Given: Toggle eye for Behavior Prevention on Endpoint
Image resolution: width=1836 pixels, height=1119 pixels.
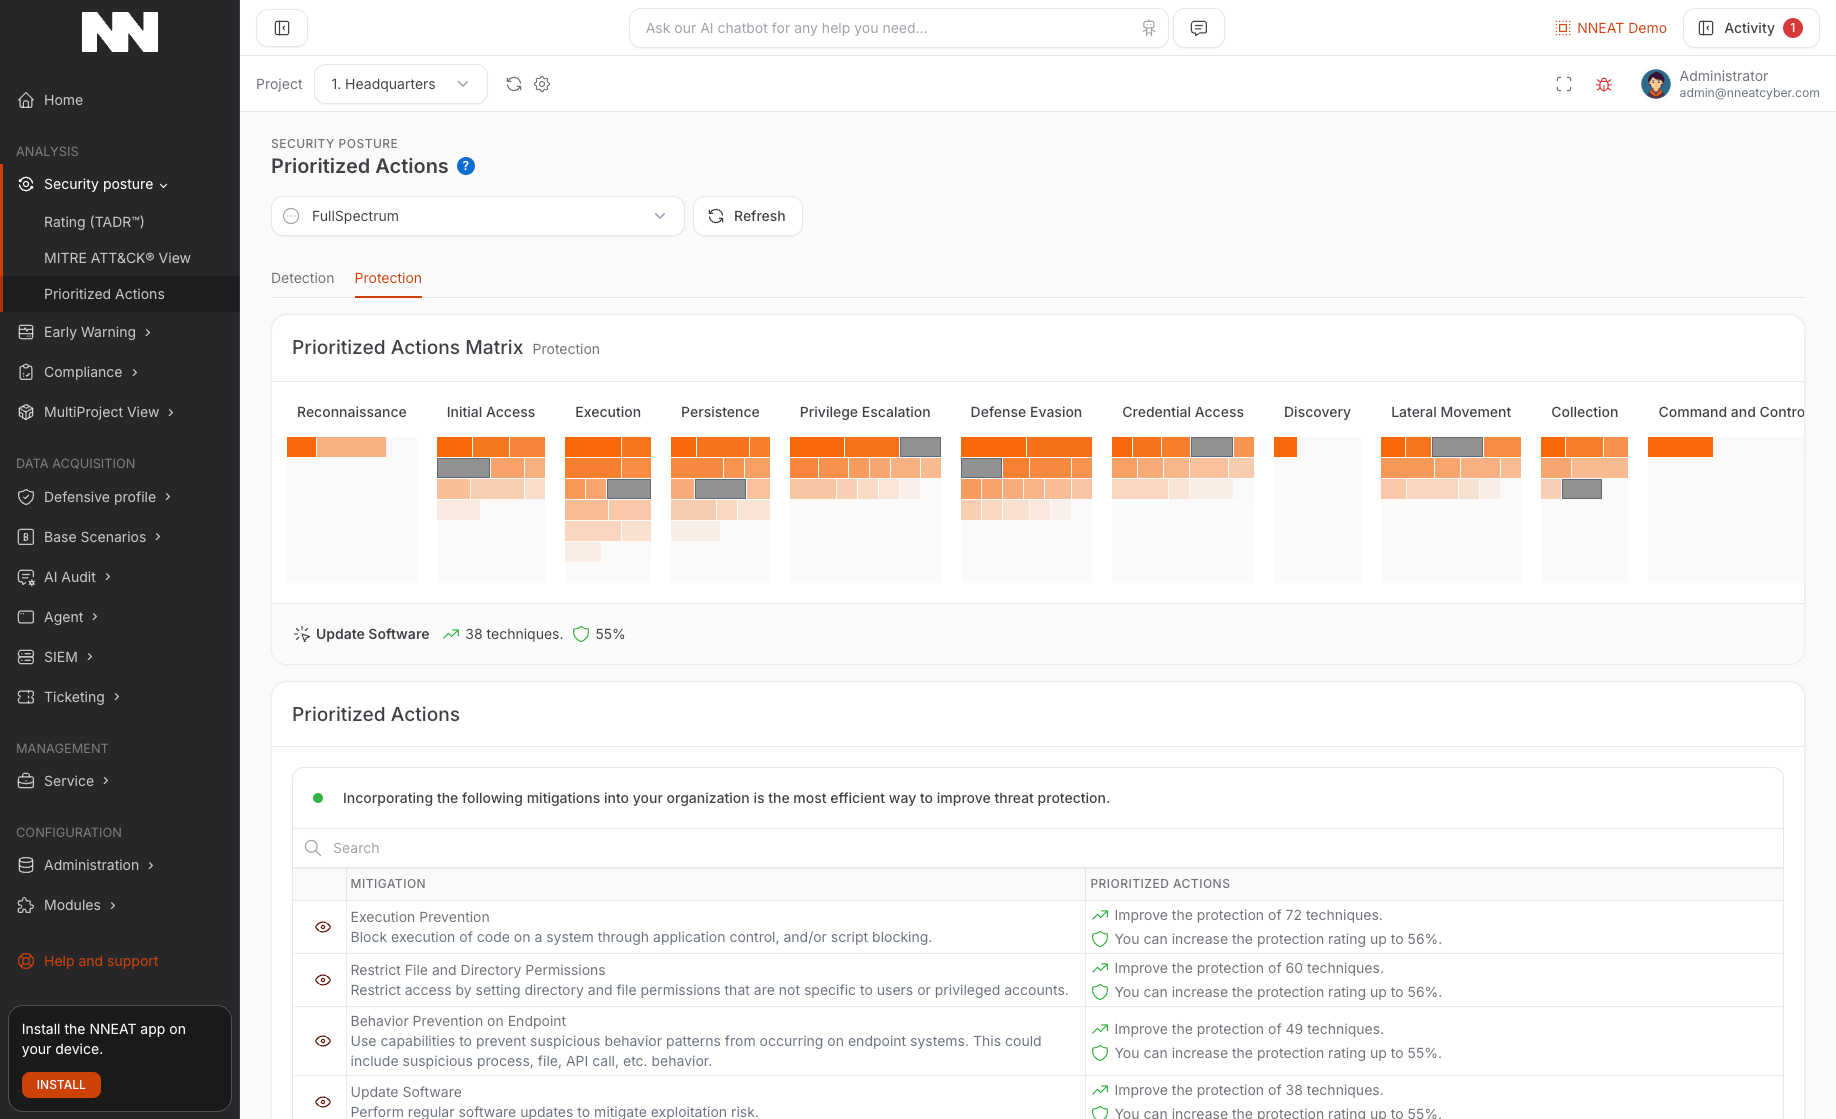Looking at the screenshot, I should tap(323, 1041).
